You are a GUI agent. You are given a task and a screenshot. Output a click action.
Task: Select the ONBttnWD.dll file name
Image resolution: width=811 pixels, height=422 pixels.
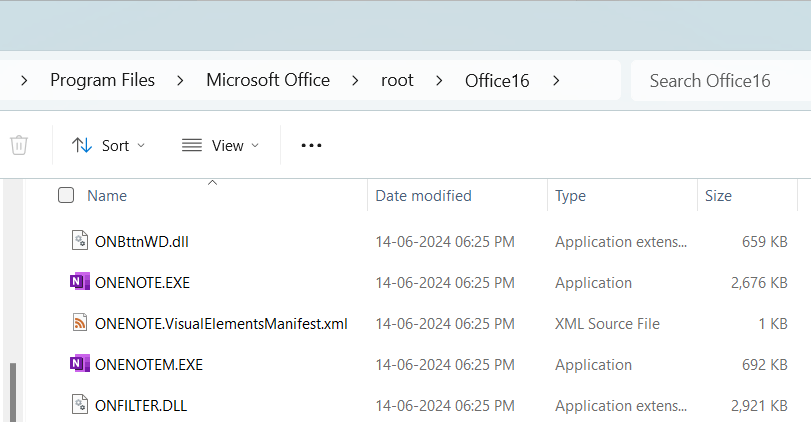142,242
